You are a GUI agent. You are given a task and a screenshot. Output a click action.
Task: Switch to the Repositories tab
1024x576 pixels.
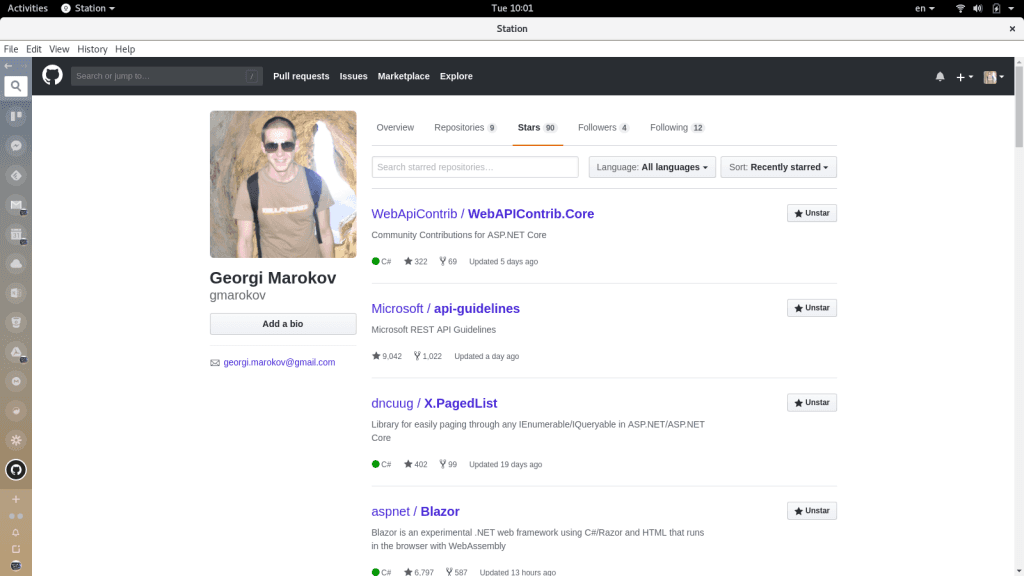[x=464, y=128]
